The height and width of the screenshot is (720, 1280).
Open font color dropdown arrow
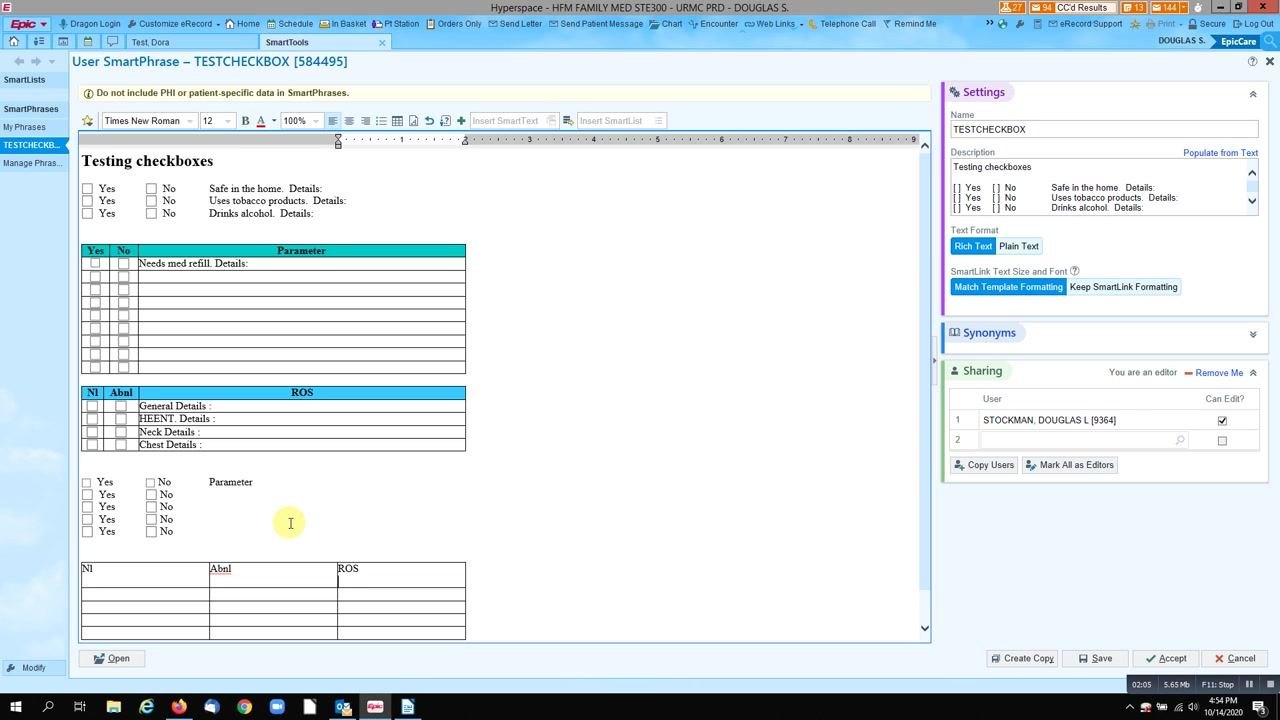274,121
